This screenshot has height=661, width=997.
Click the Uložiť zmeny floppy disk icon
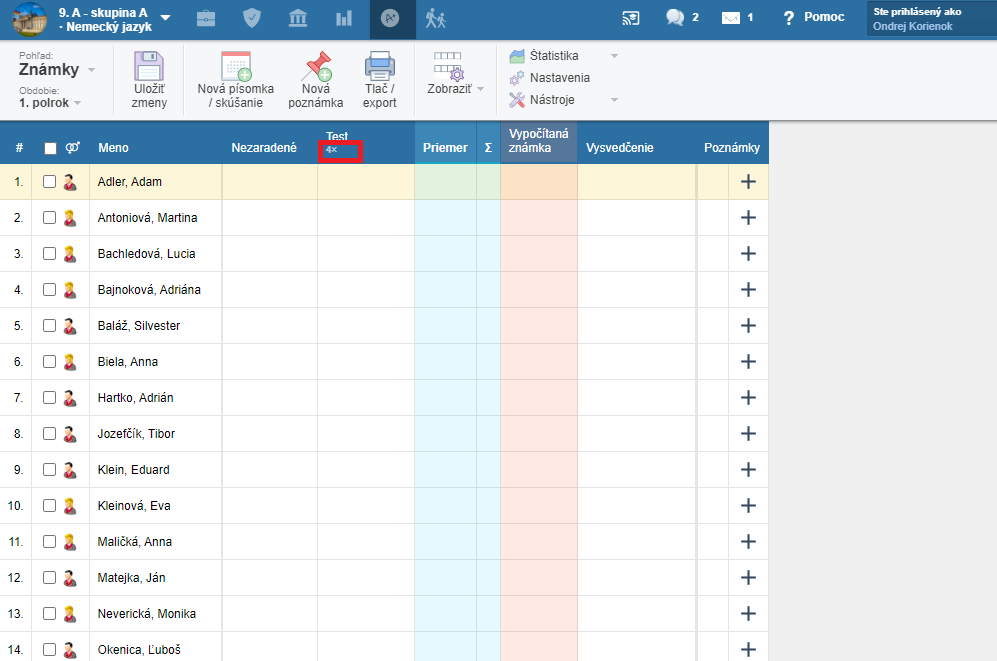[x=149, y=67]
